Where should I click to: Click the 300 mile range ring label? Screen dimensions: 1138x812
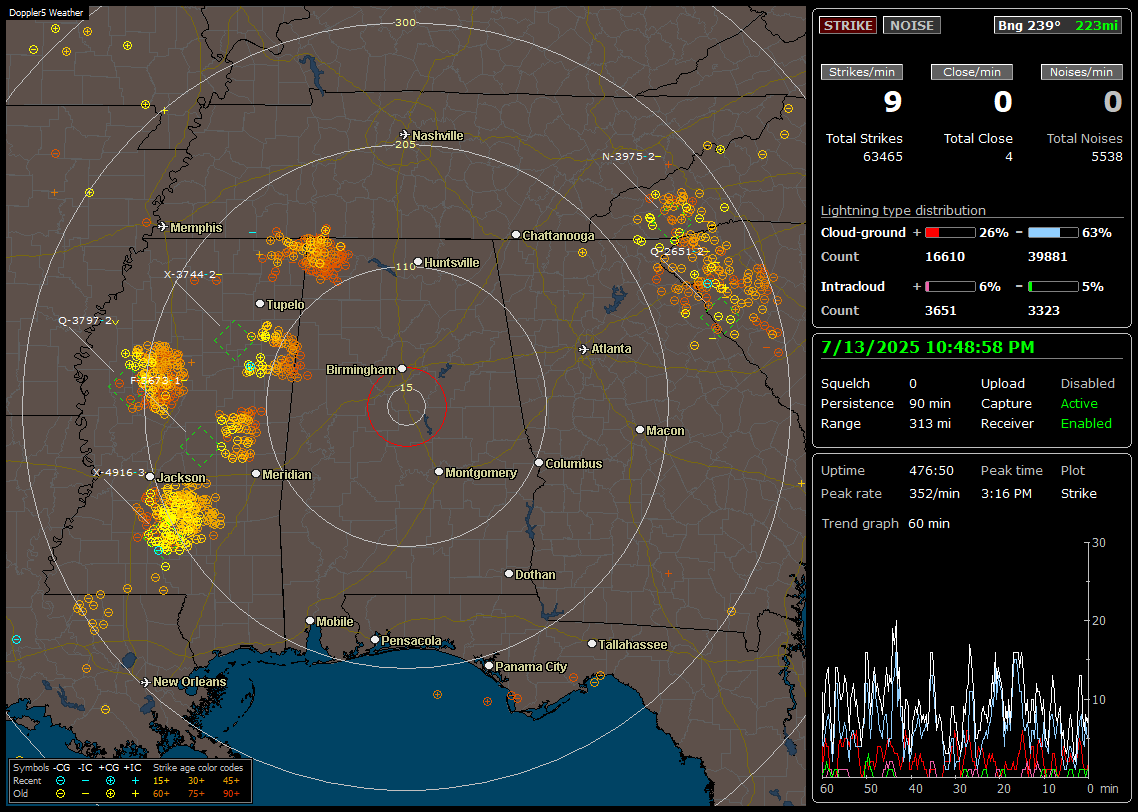point(405,22)
